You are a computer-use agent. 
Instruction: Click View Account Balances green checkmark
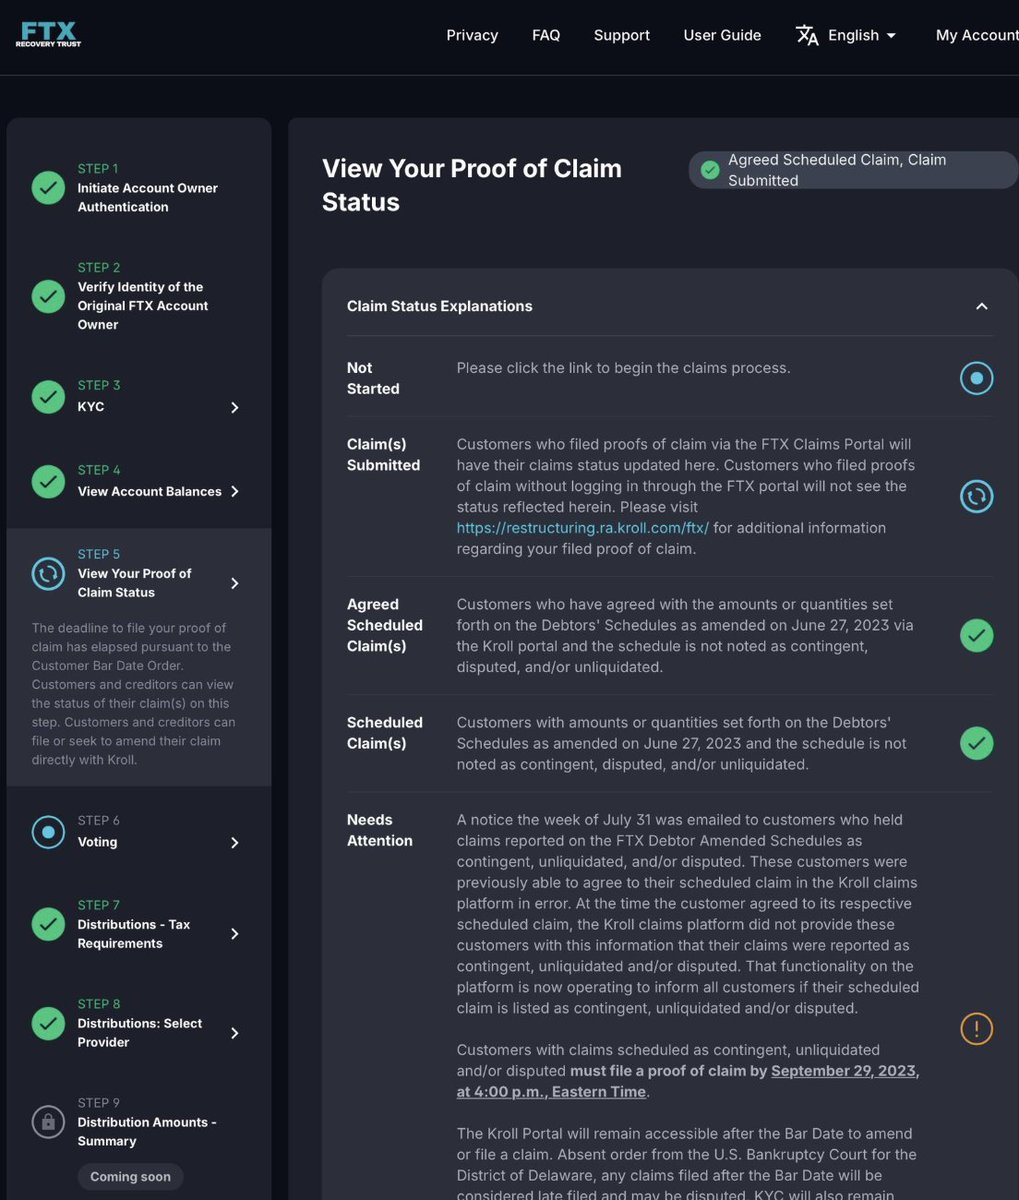48,481
